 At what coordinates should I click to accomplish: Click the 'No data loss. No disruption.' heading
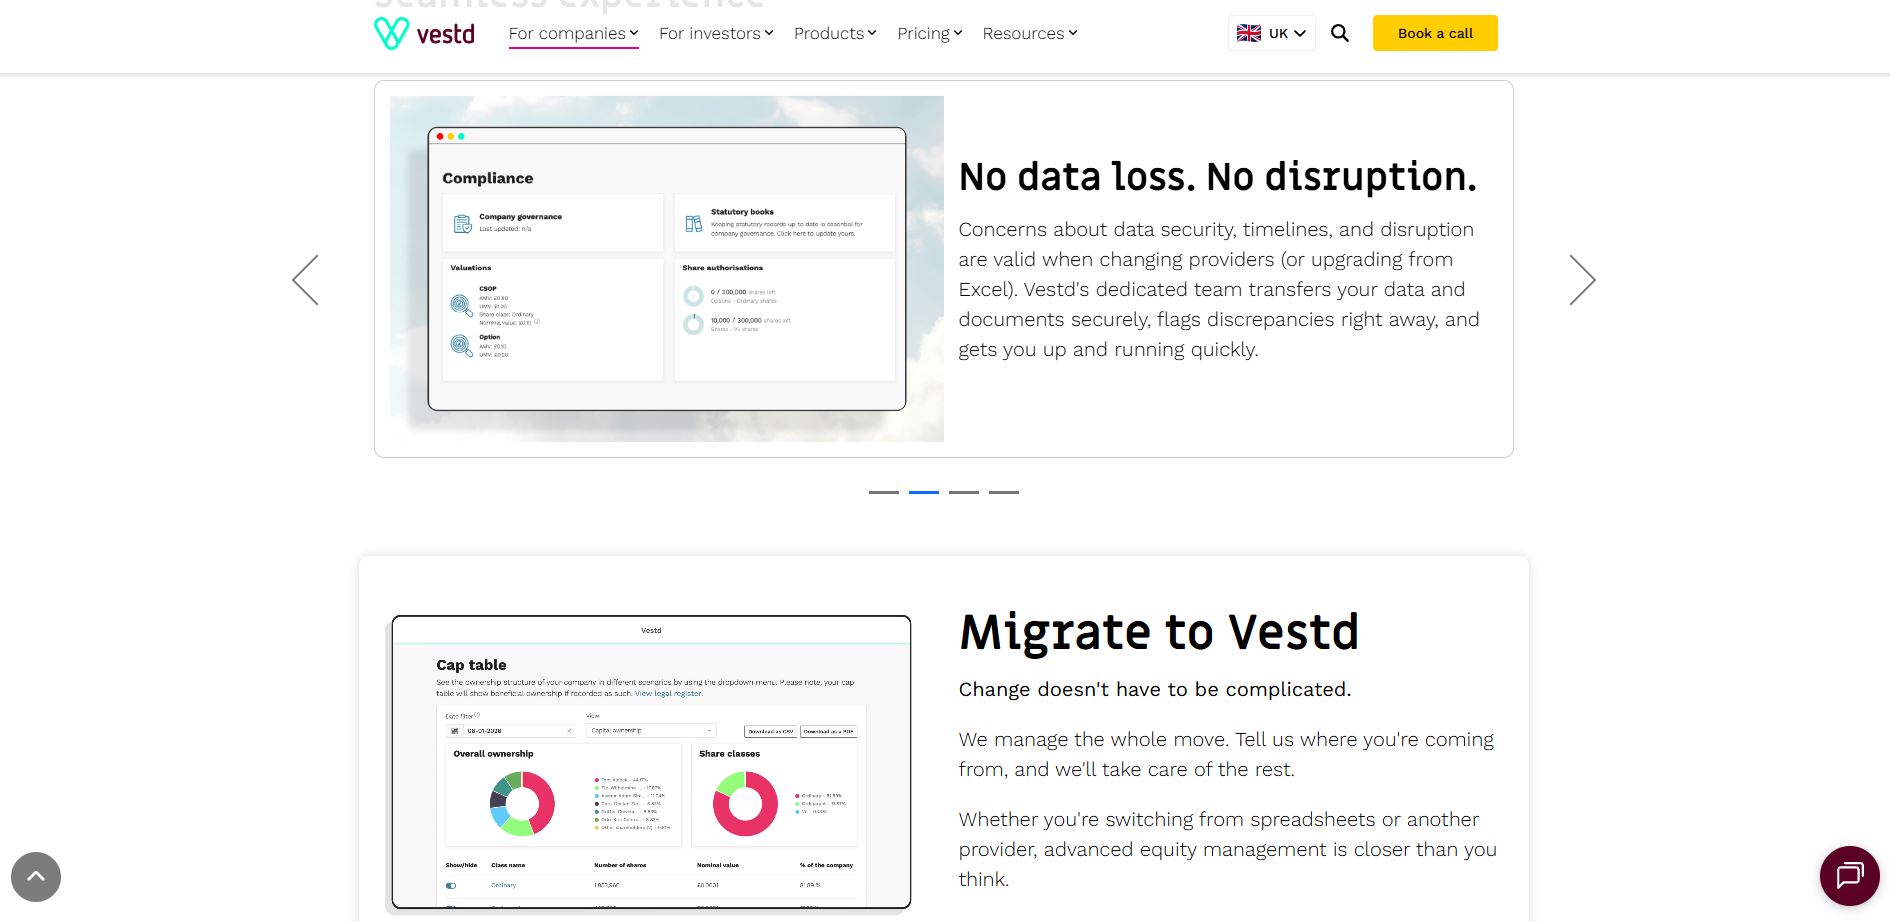(x=1217, y=177)
